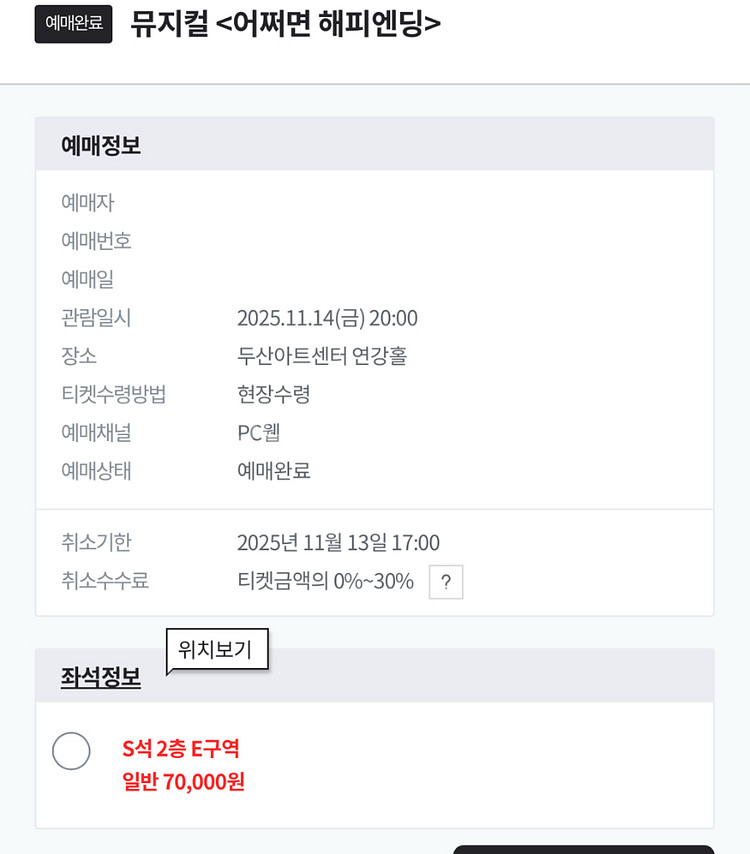Click the venue 두산아트센터 연강홀
The image size is (750, 854).
point(321,356)
